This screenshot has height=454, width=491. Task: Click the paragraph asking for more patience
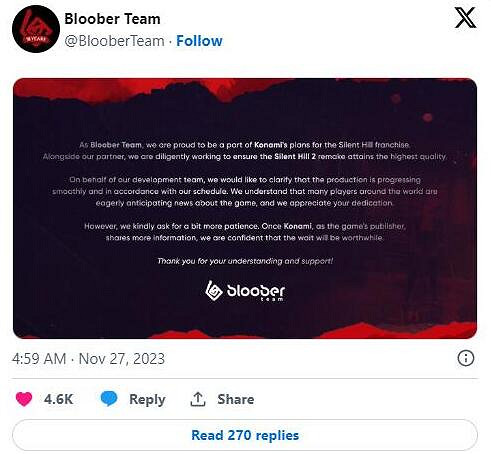coord(245,232)
